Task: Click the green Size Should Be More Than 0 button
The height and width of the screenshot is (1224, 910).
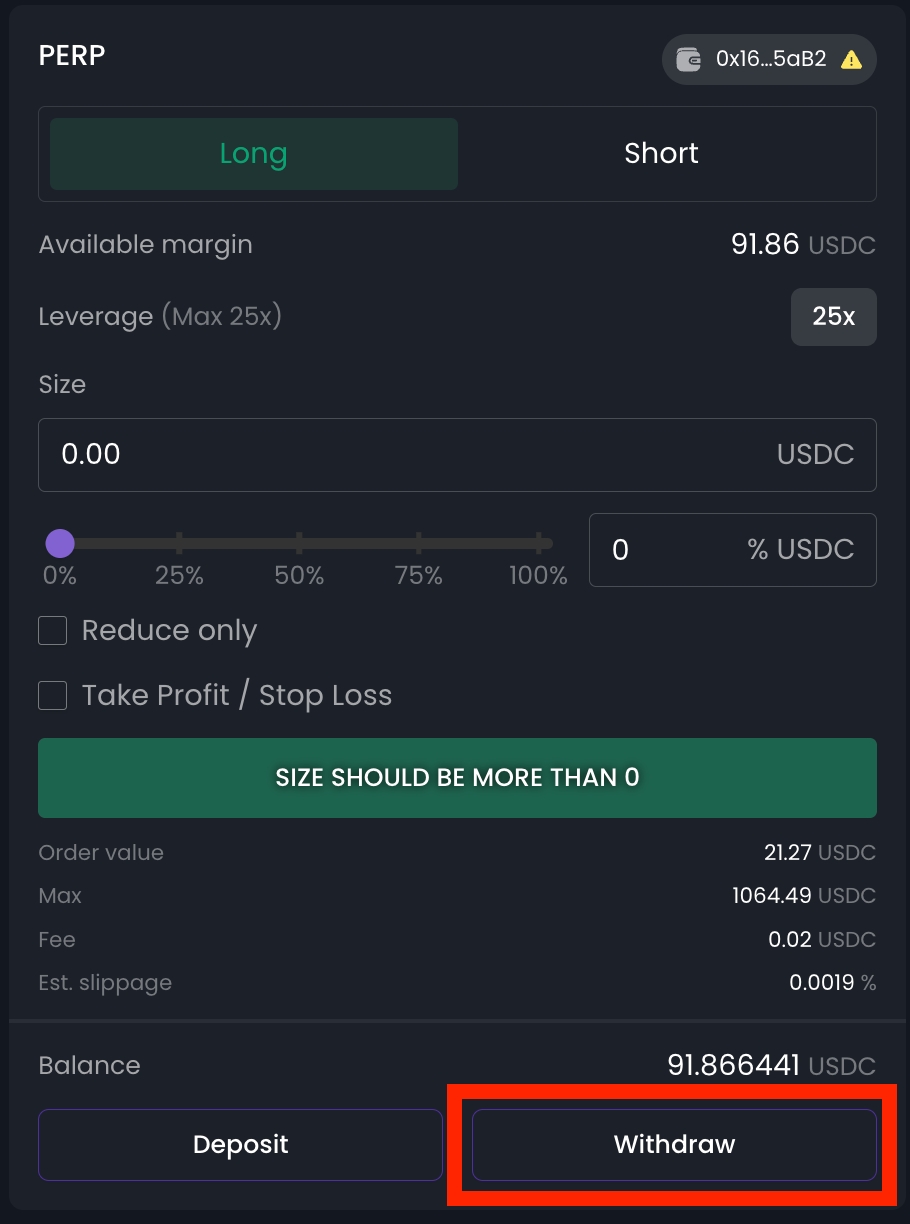Action: click(x=457, y=778)
